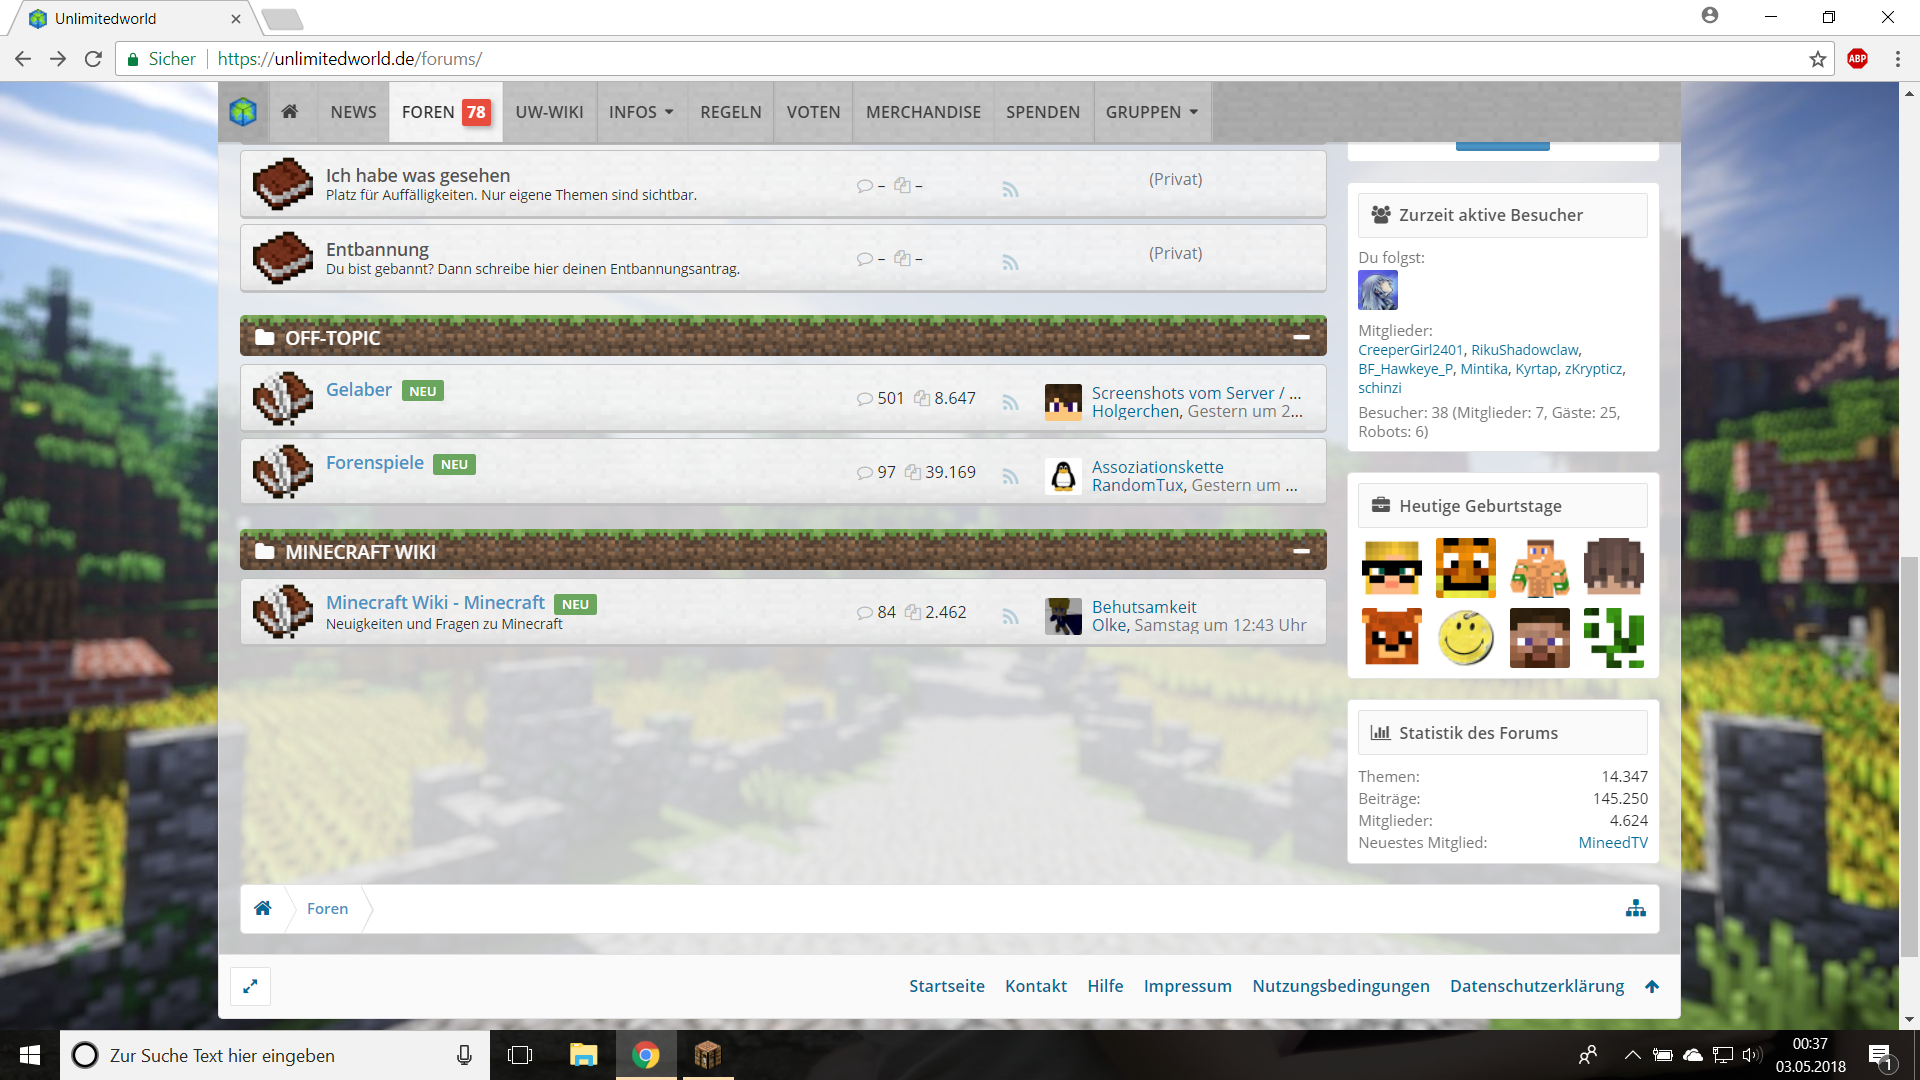Click RSS feed icon for Gelaber forum

point(1010,402)
